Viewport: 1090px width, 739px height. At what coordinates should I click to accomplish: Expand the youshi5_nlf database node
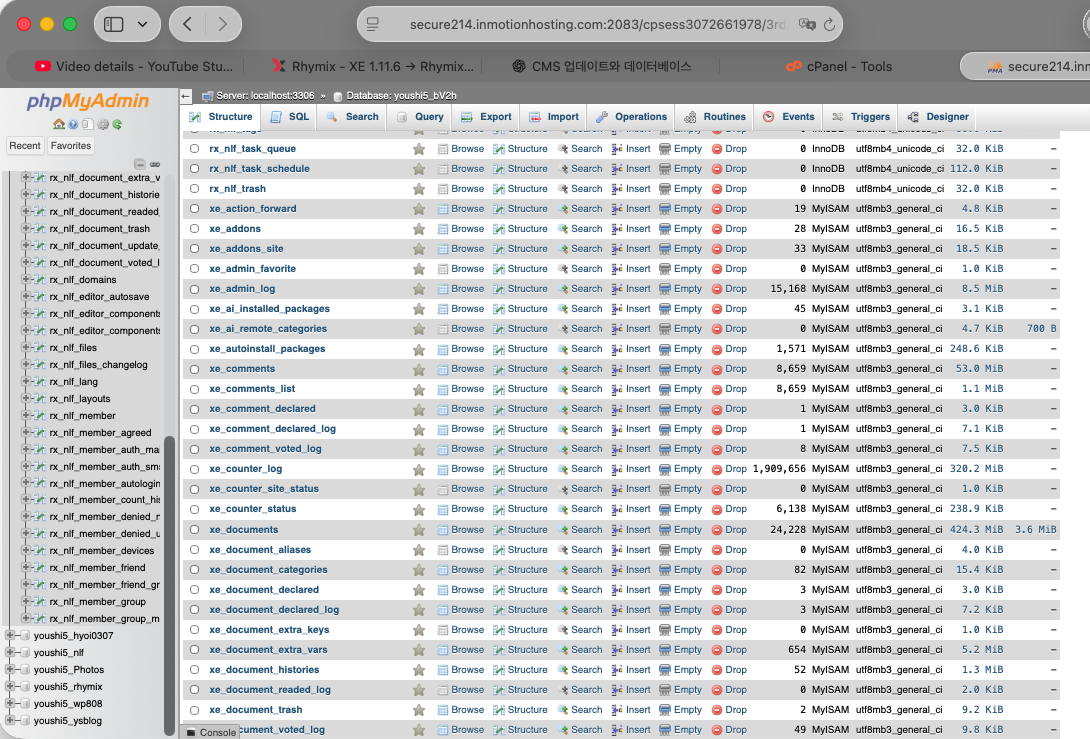(x=10, y=652)
